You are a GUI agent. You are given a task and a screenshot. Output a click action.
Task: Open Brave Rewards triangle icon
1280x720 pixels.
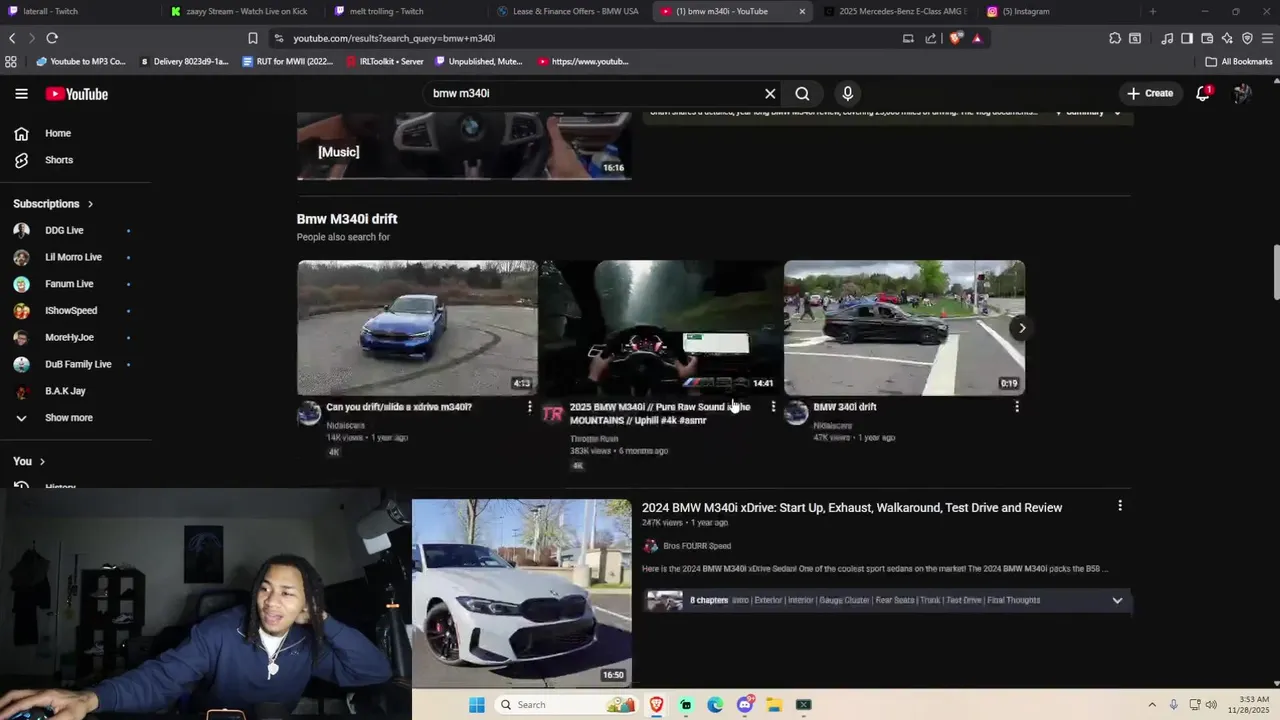click(x=977, y=38)
